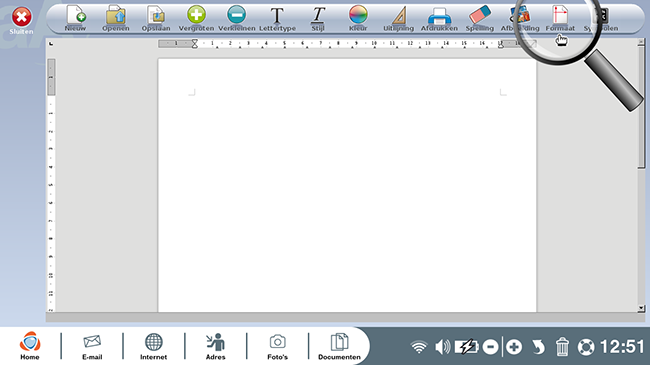Open the Internet browser section
Image resolution: width=650 pixels, height=365 pixels.
(153, 346)
